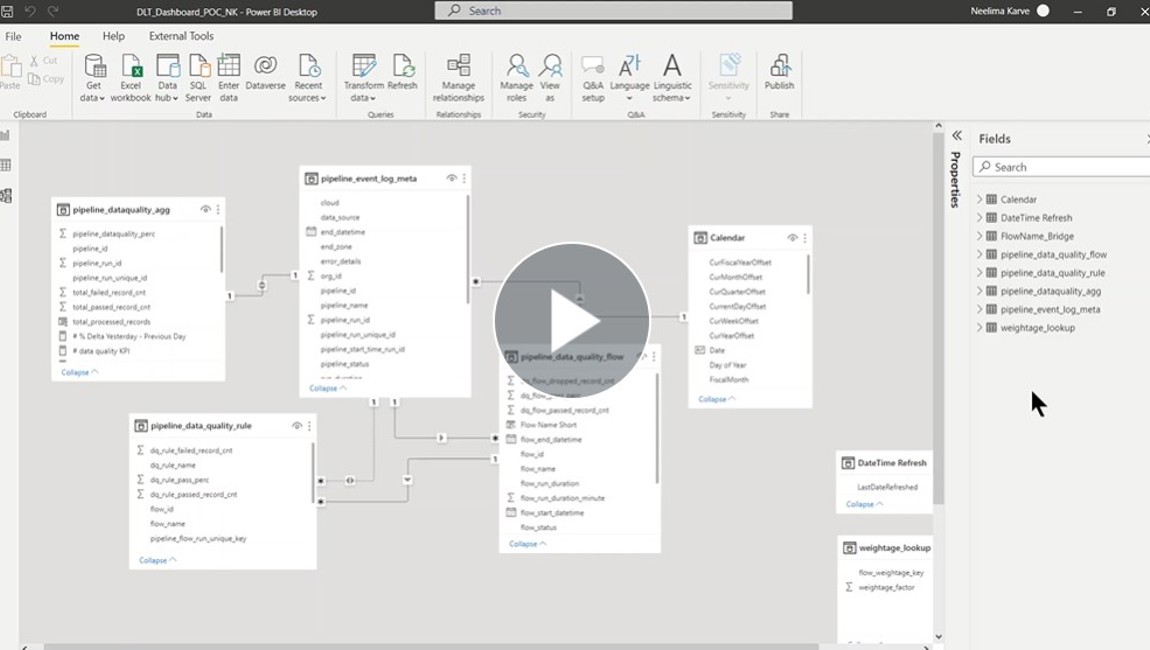This screenshot has width=1150, height=650.
Task: Open the Dataverse connector
Action: point(265,67)
